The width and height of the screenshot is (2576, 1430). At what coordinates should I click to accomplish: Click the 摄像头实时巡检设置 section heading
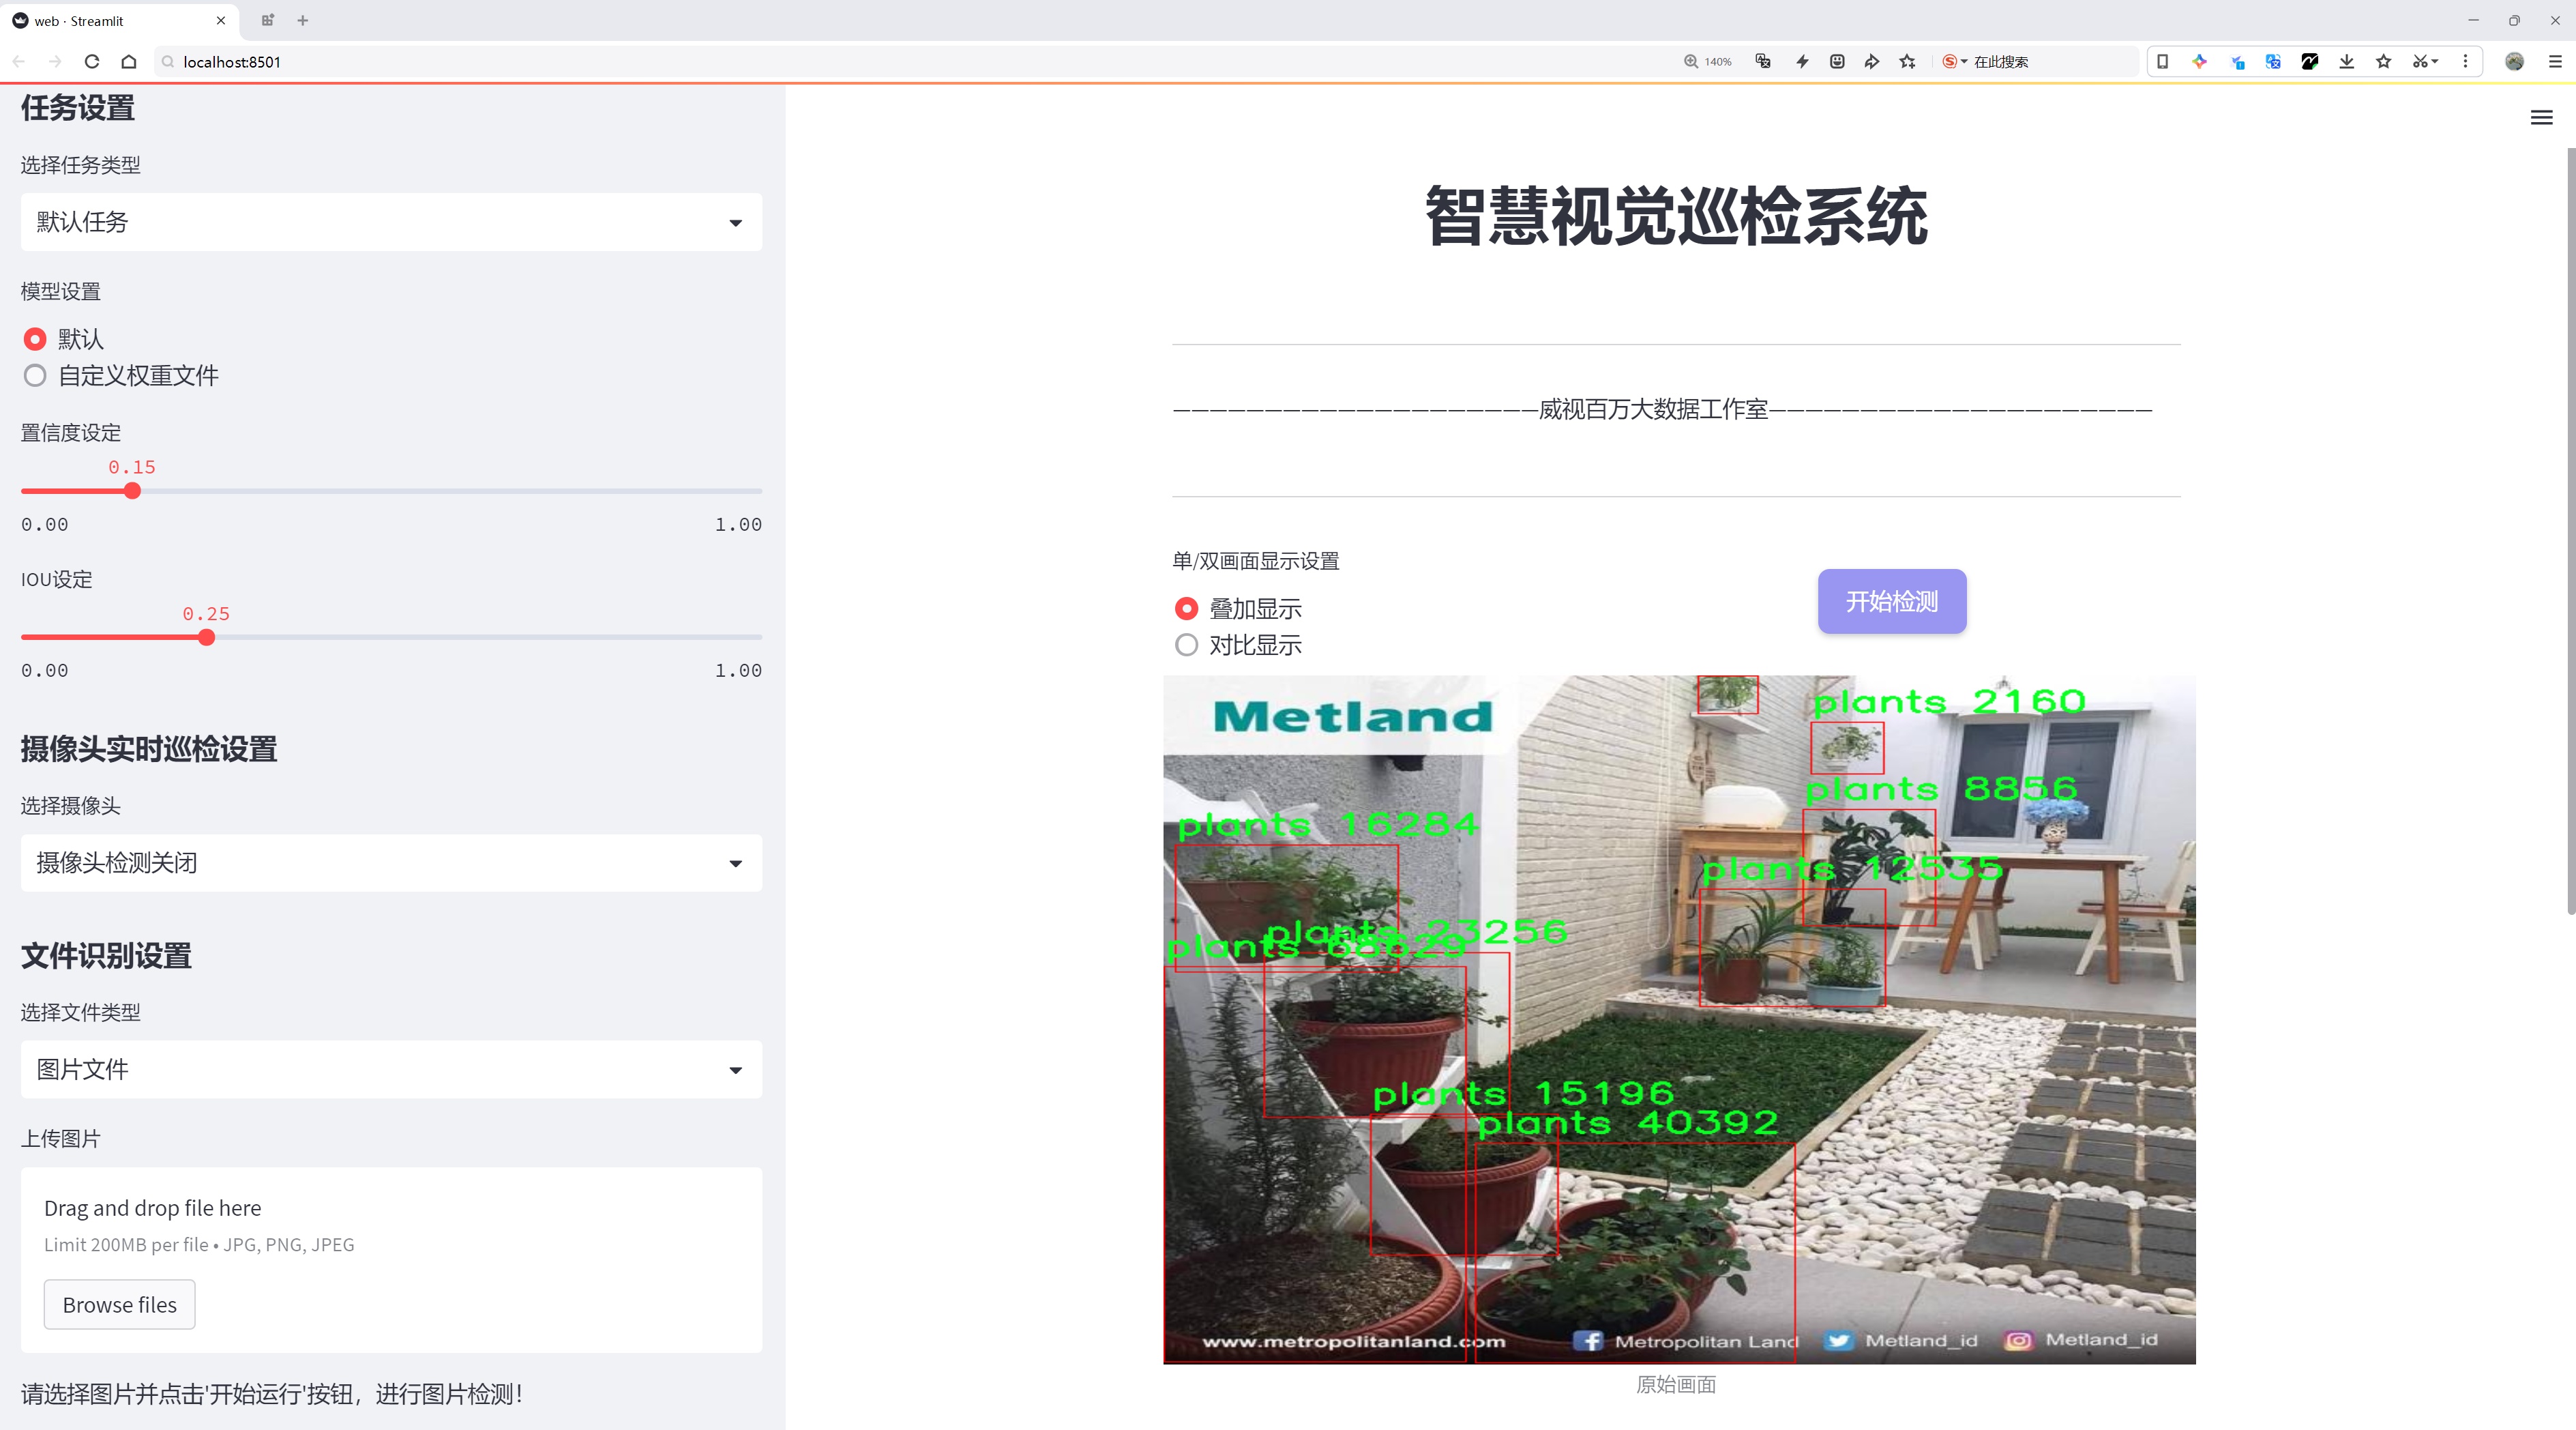[x=149, y=749]
